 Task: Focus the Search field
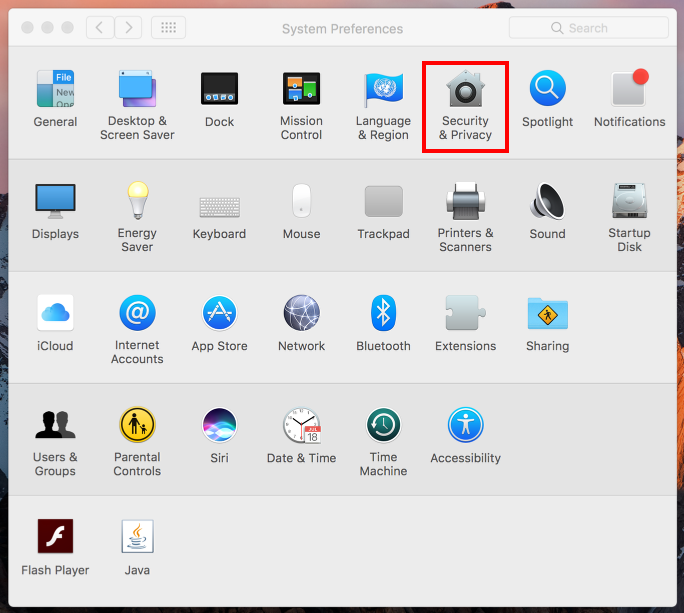pyautogui.click(x=588, y=28)
